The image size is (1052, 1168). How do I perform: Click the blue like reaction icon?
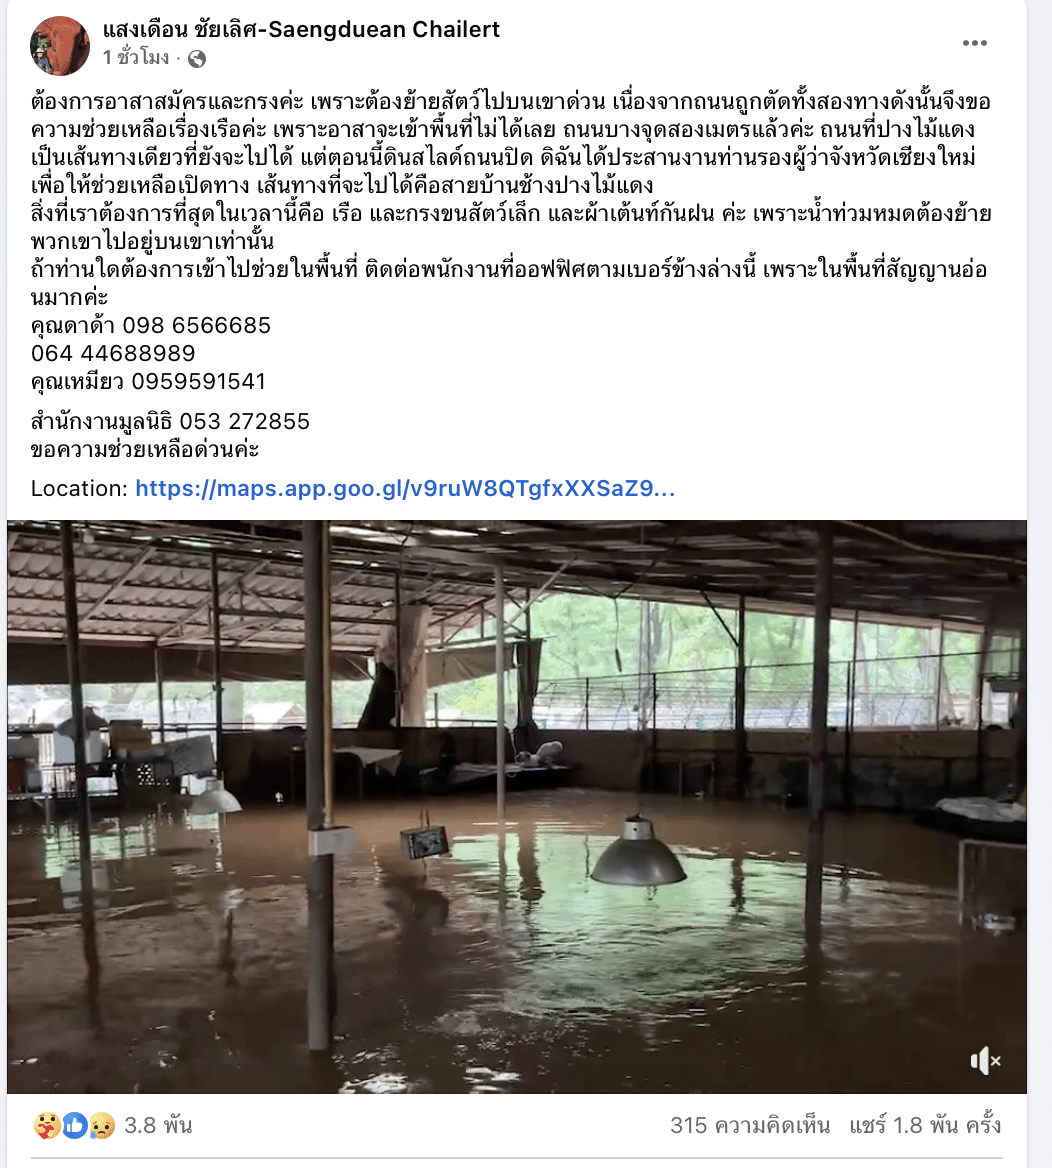click(x=75, y=1126)
